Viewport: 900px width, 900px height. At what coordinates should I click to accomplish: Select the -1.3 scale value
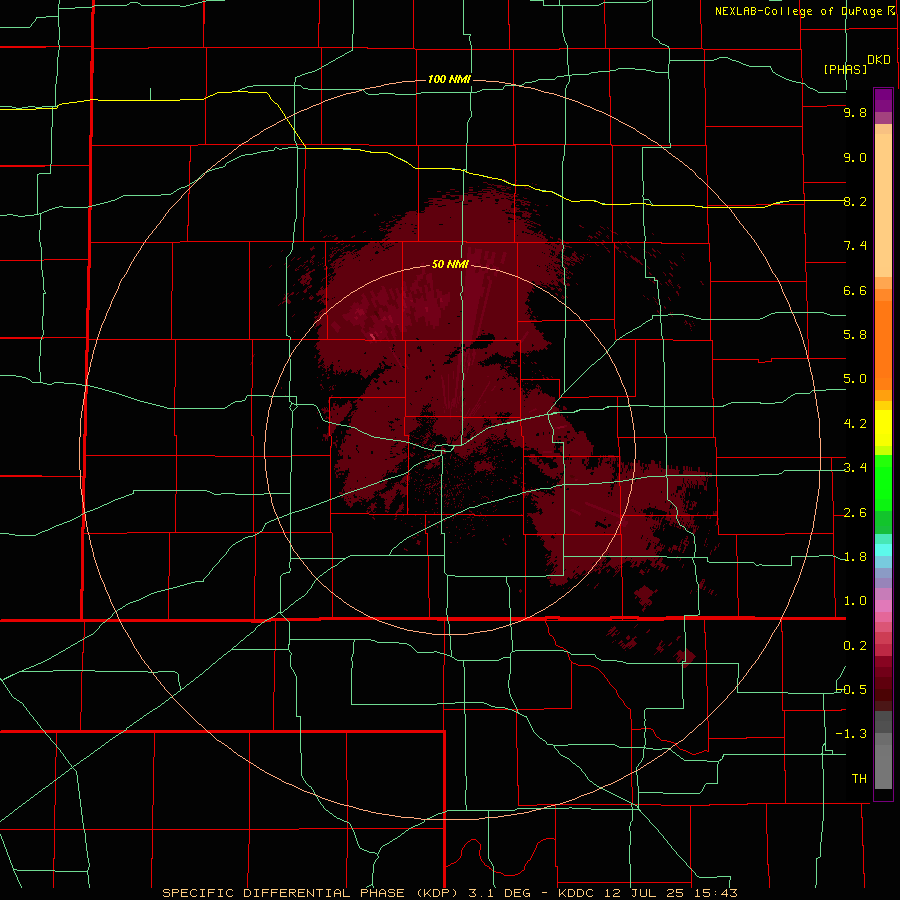pos(852,734)
